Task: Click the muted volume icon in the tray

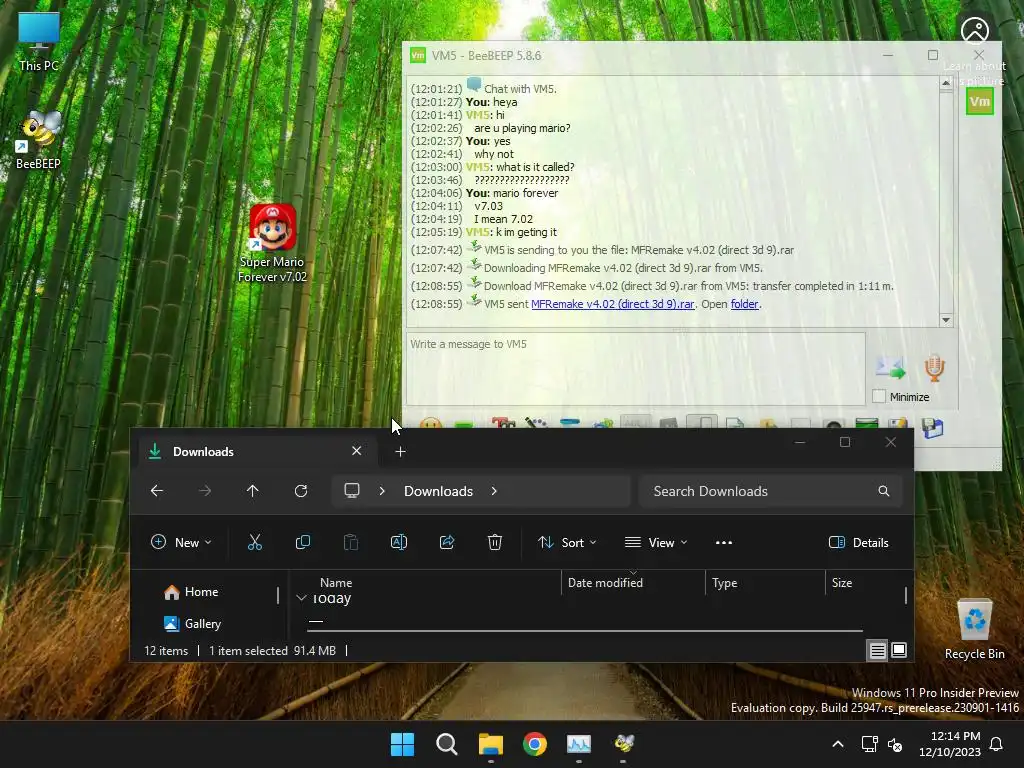Action: coord(895,744)
